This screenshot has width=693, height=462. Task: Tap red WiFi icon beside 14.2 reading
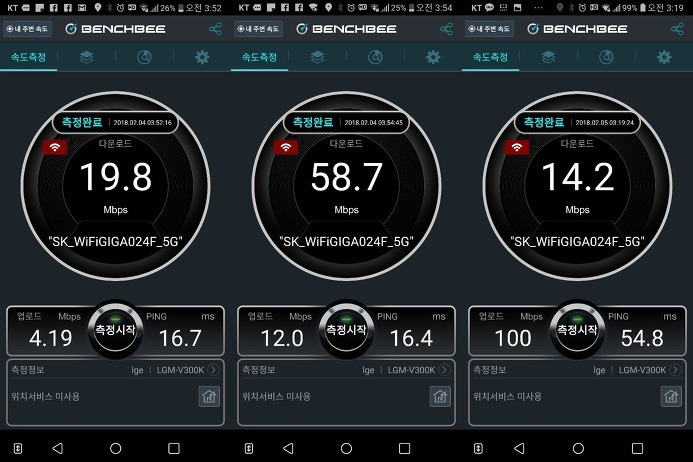(x=517, y=147)
